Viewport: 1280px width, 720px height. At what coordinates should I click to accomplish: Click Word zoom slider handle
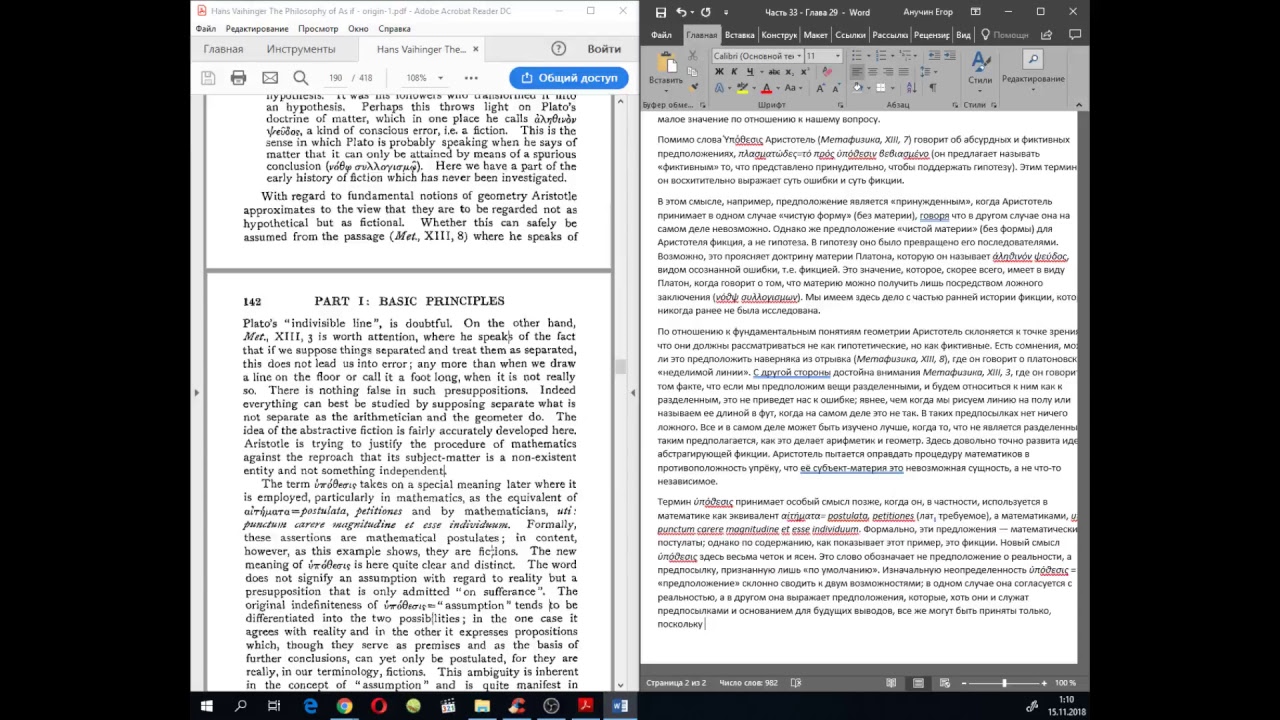click(x=1004, y=683)
